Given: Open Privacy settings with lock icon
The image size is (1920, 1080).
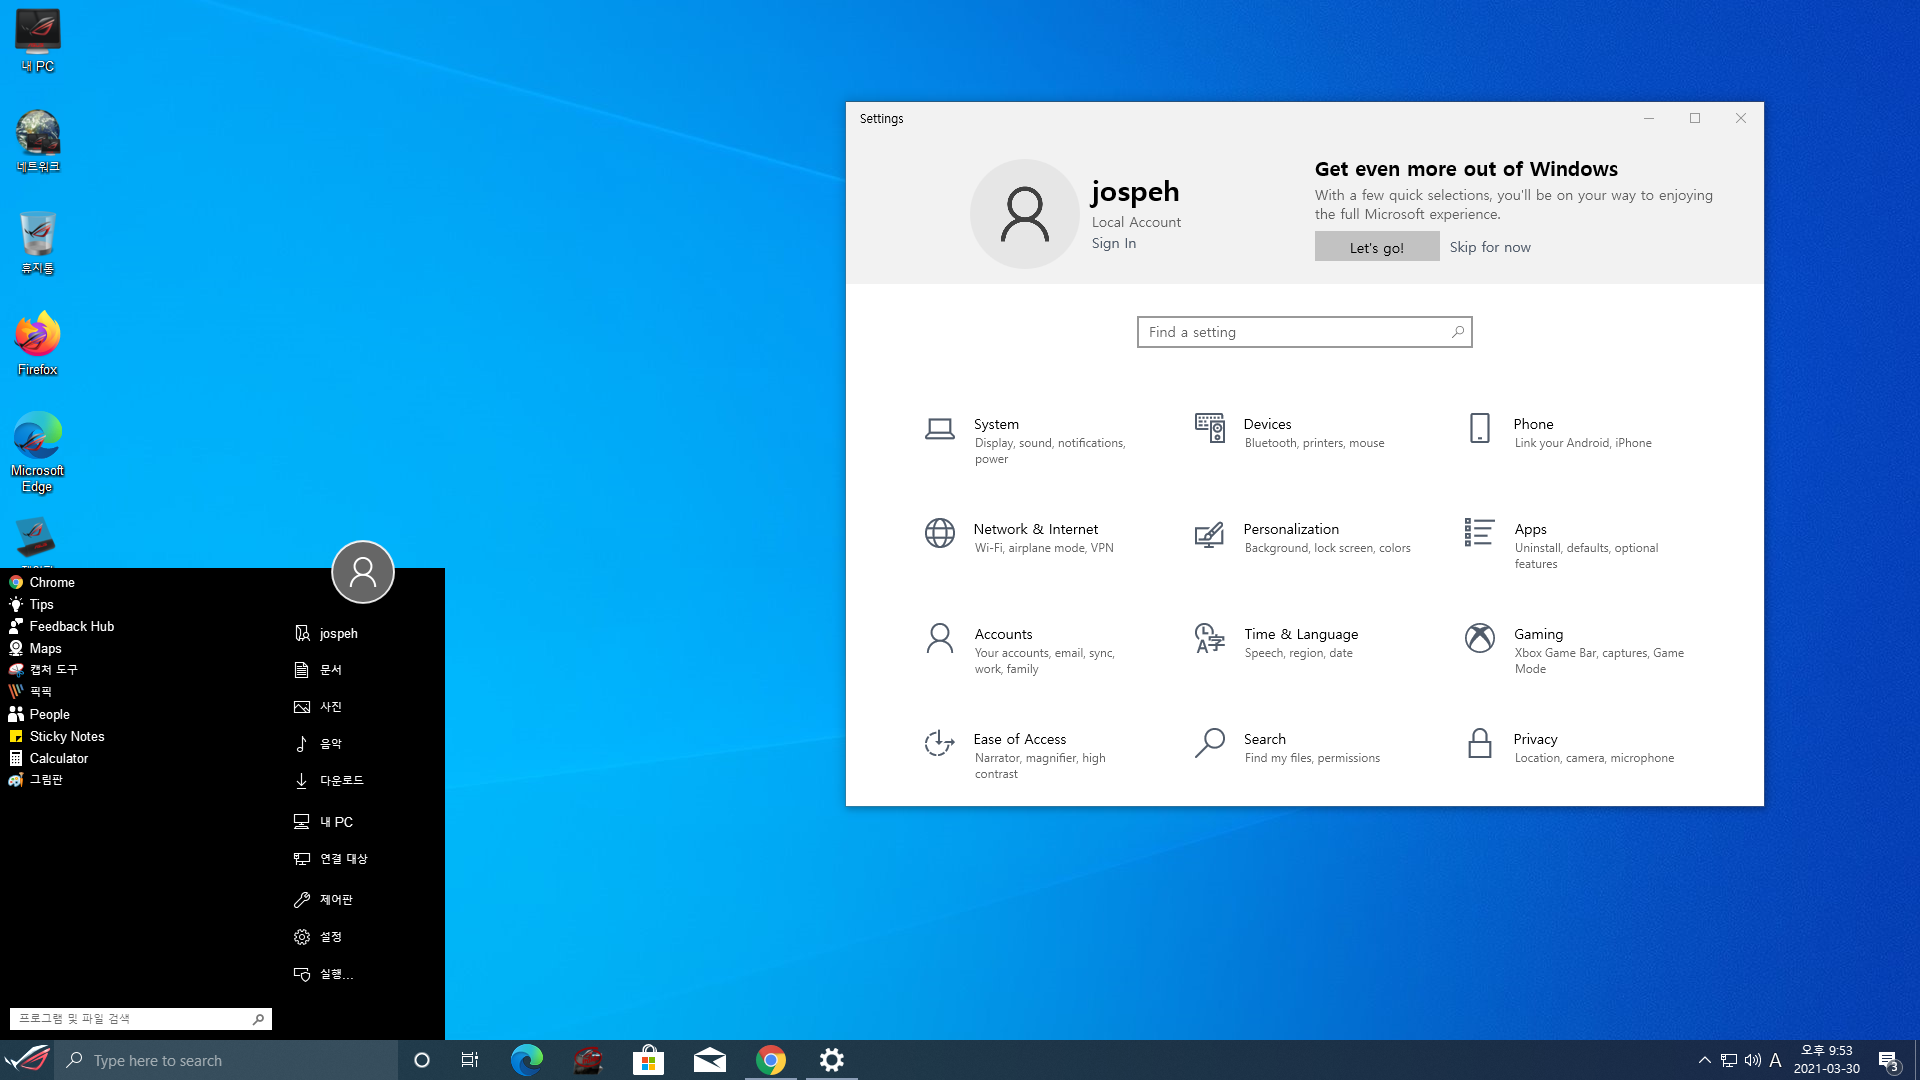Looking at the screenshot, I should (1535, 740).
